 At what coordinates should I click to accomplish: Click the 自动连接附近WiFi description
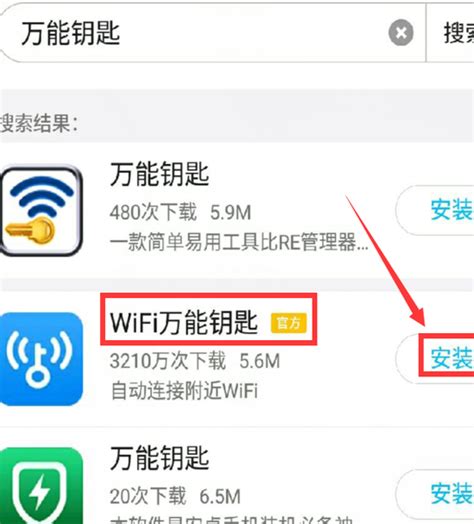click(184, 390)
